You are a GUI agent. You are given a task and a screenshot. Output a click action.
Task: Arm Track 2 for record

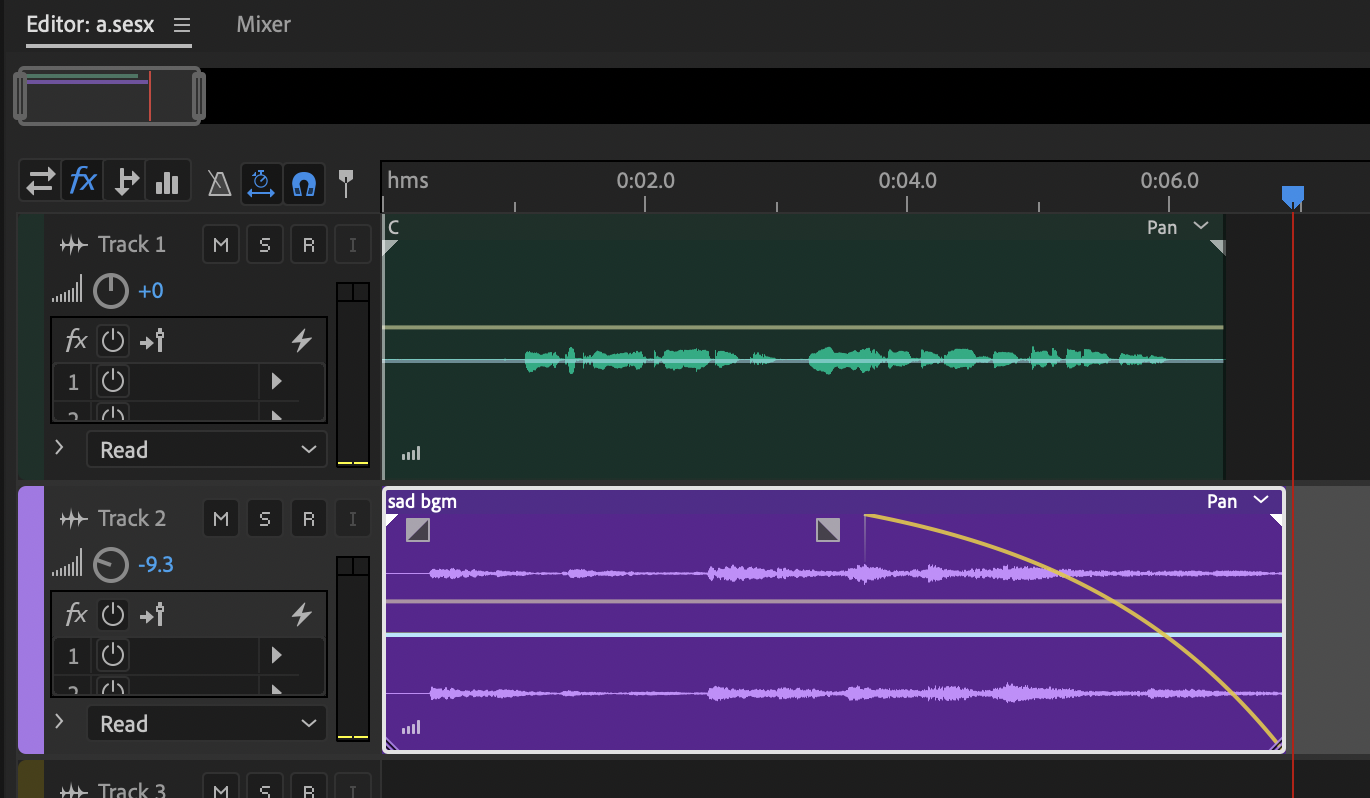click(x=309, y=519)
